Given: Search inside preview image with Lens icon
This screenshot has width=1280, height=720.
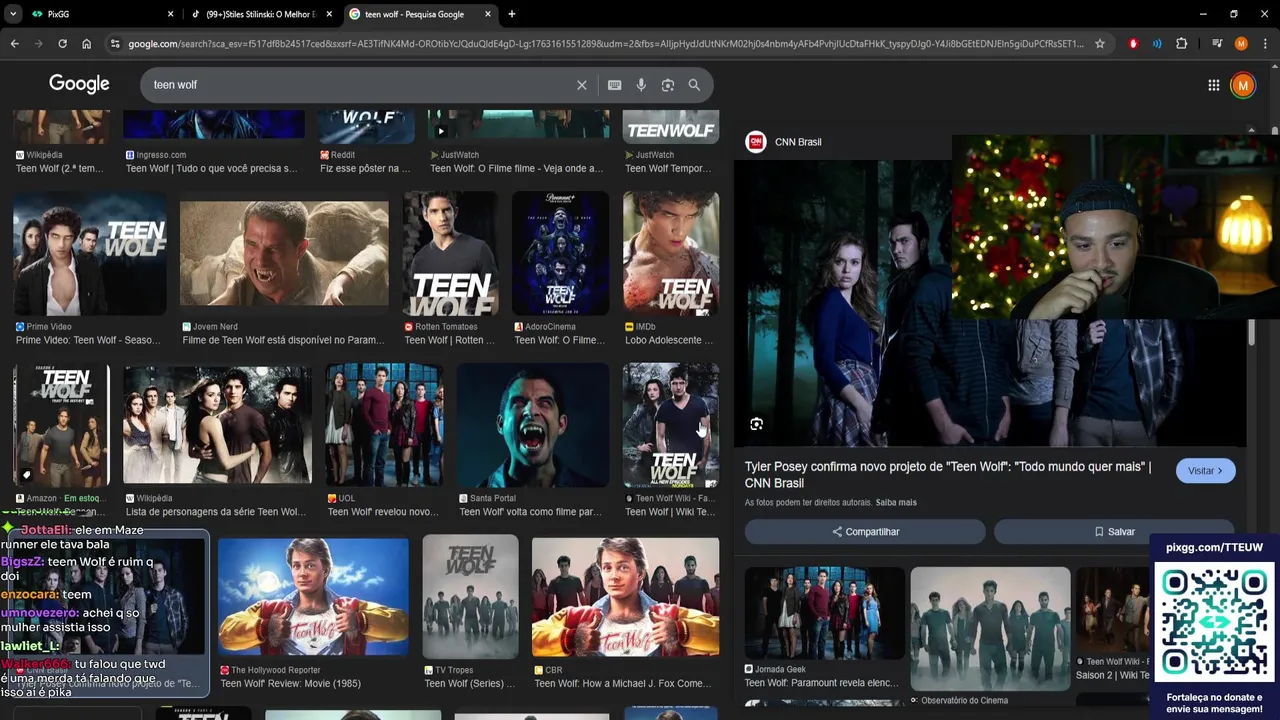Looking at the screenshot, I should coord(757,424).
